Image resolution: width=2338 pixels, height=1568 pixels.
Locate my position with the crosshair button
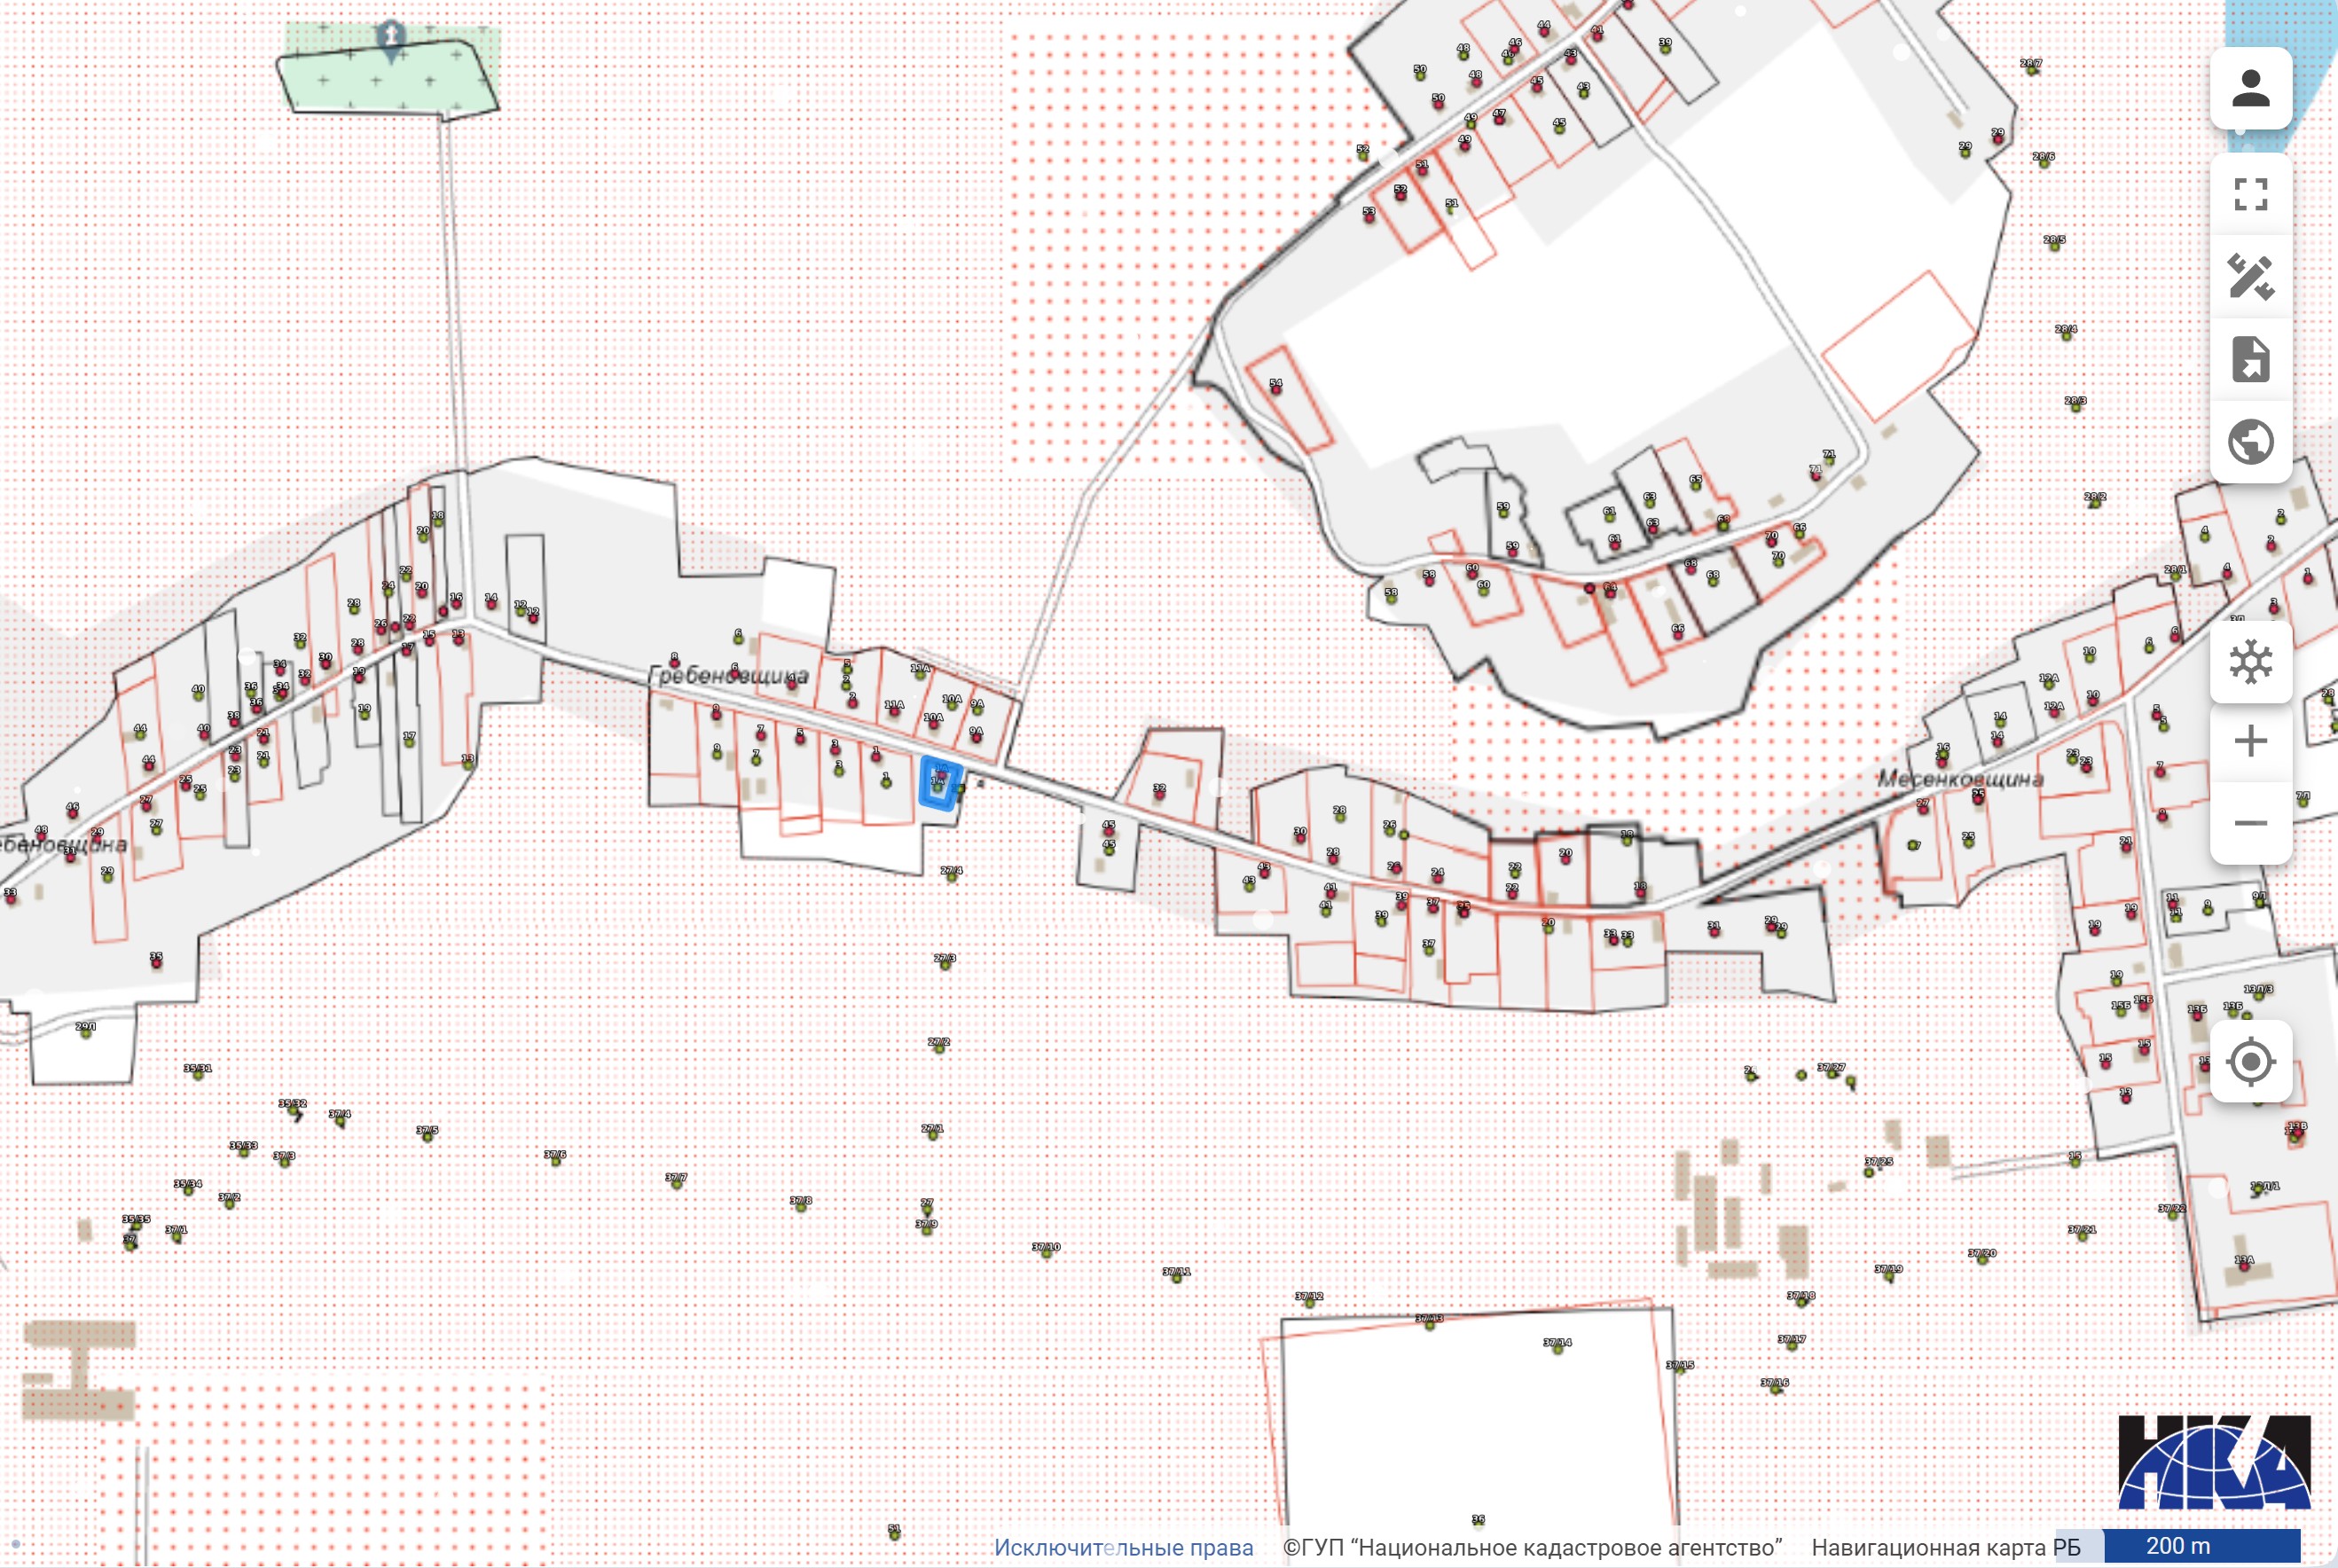pyautogui.click(x=2250, y=1061)
